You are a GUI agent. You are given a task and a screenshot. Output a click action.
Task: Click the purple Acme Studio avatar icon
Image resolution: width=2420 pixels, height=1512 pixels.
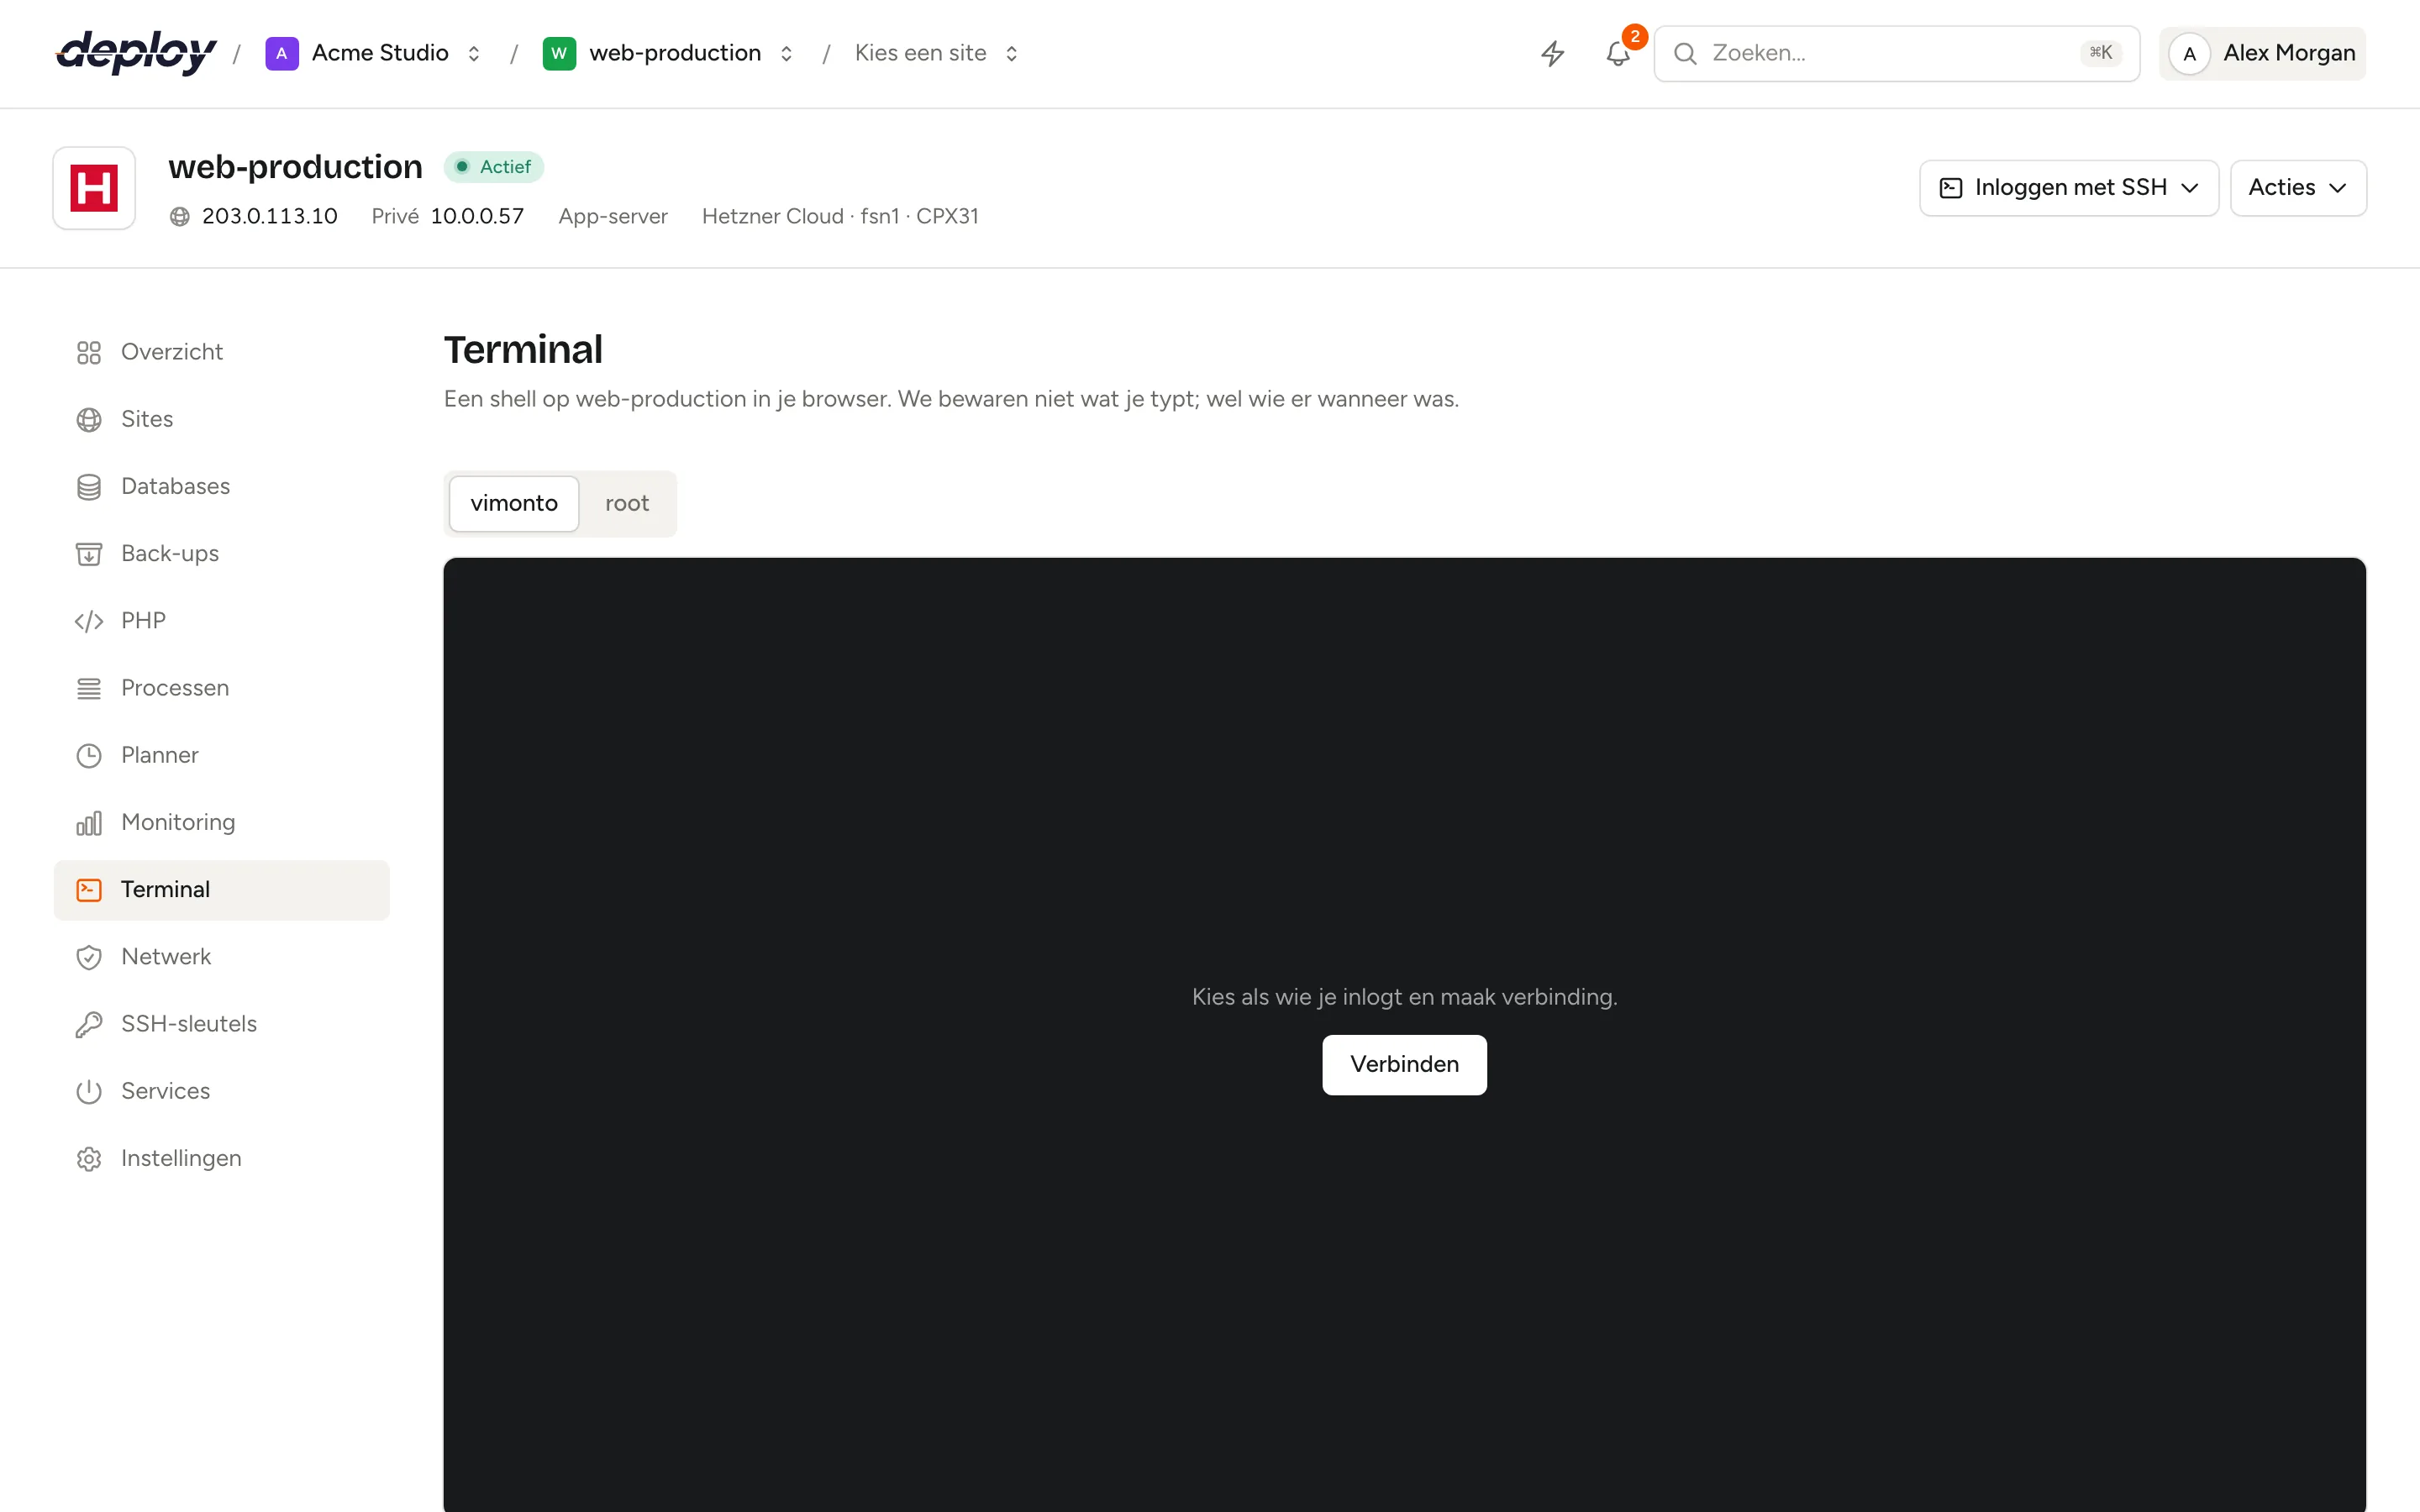(282, 53)
